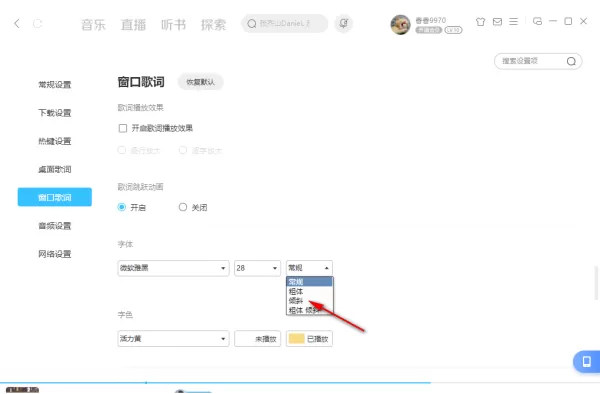Open the mail messages icon

point(497,22)
